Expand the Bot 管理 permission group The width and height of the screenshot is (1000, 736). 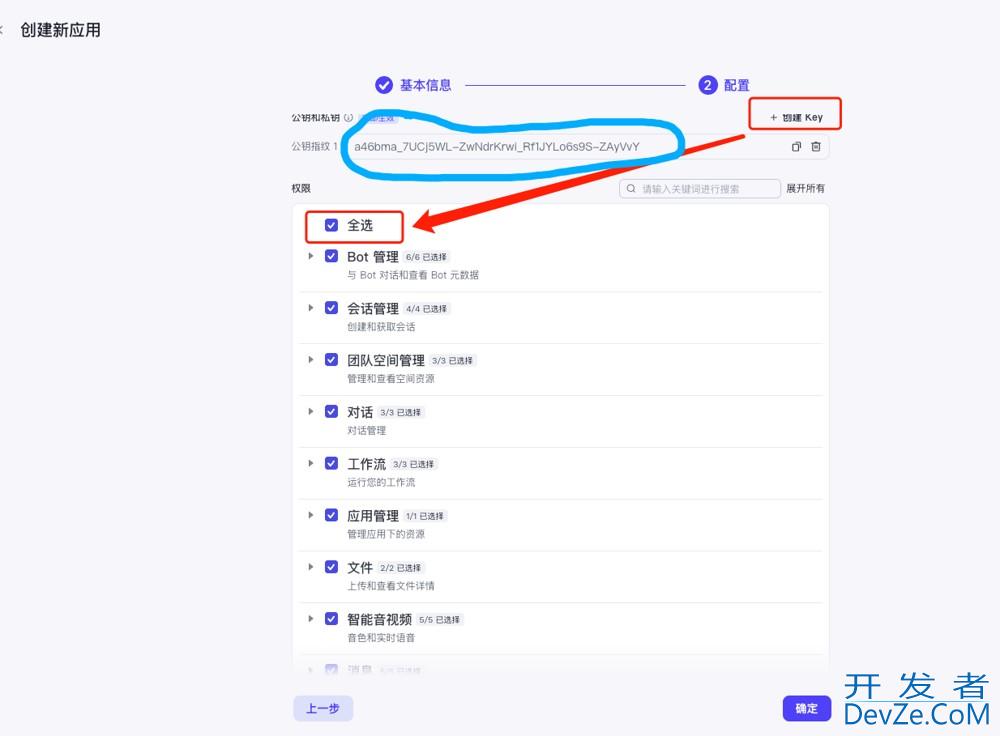pos(311,256)
